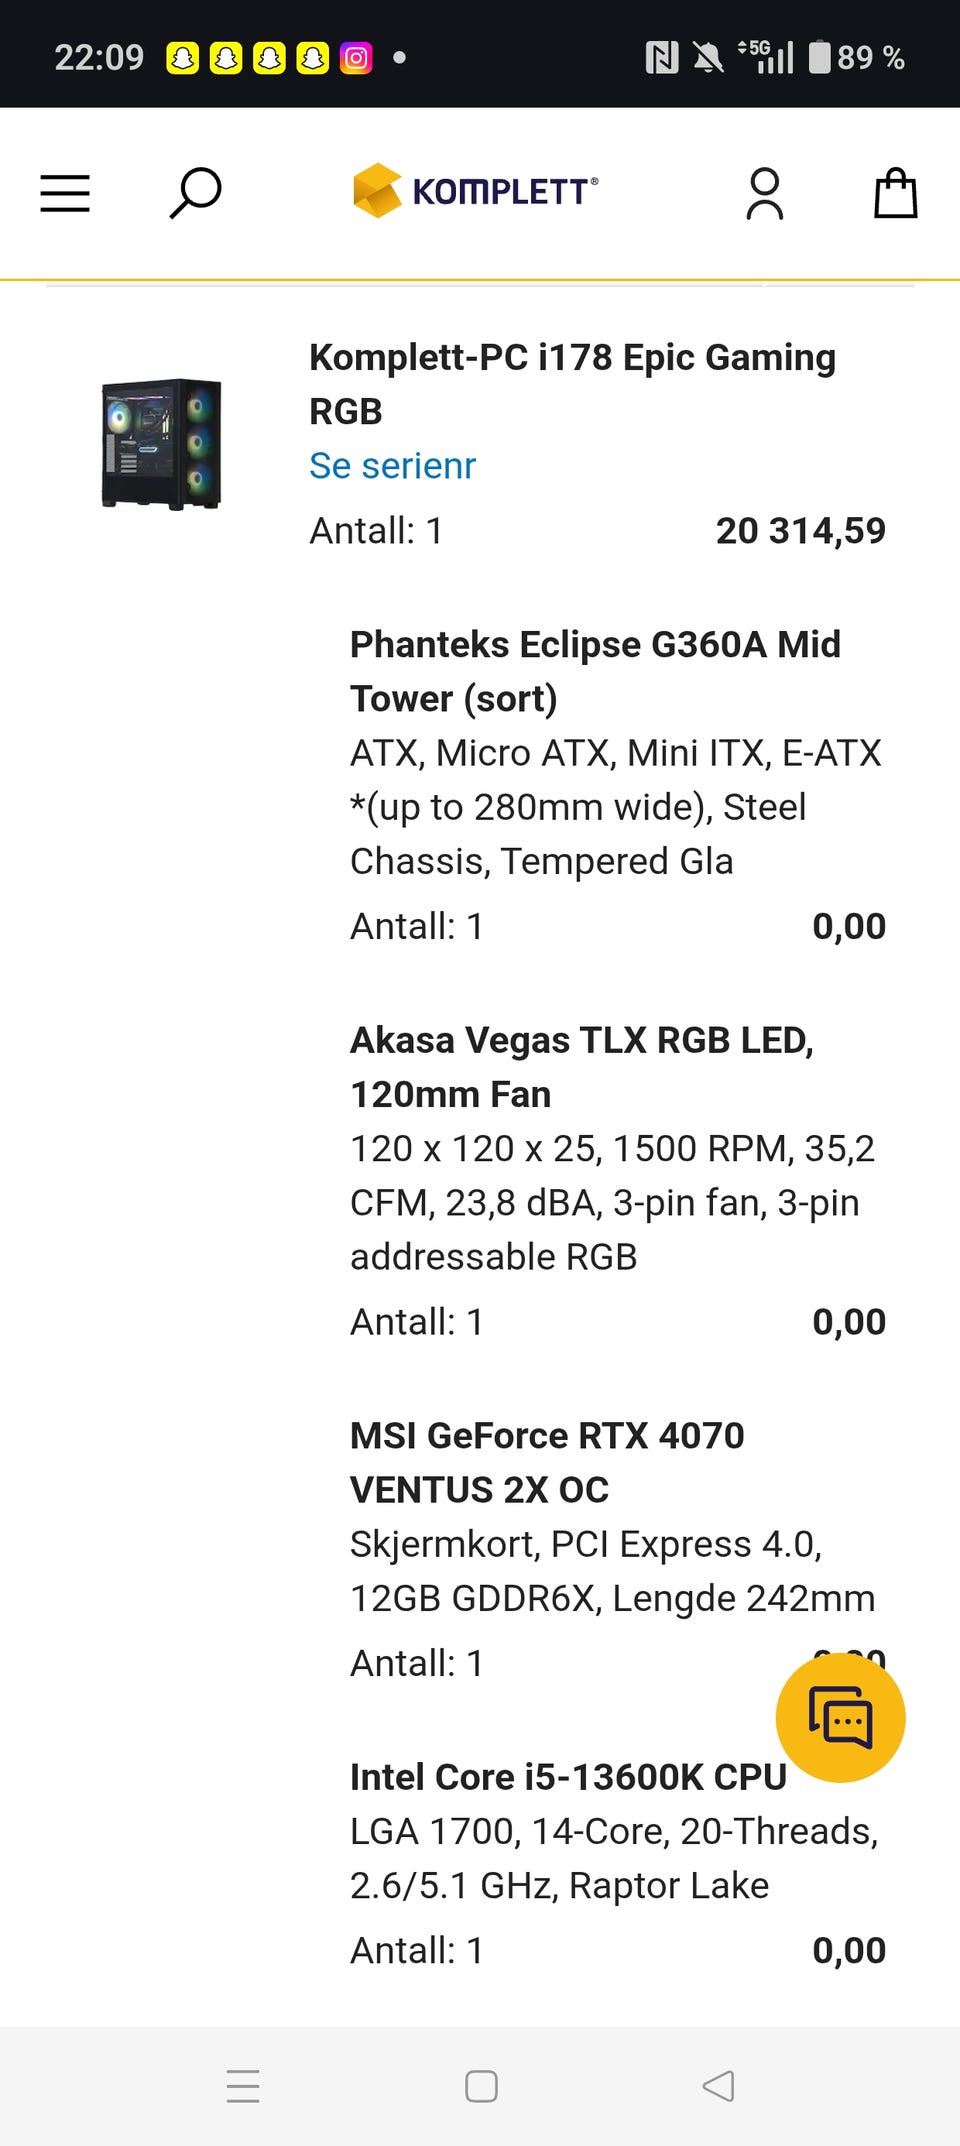Tap first Snapchat notification icon

tap(182, 58)
